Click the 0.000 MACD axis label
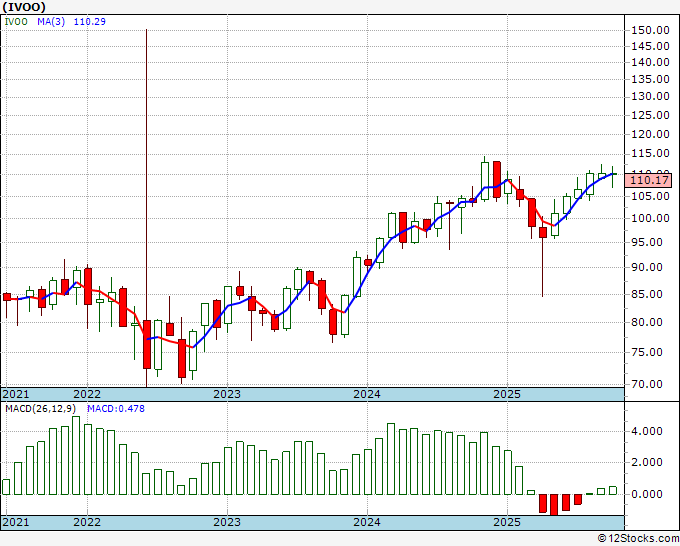This screenshot has width=680, height=546. point(647,494)
